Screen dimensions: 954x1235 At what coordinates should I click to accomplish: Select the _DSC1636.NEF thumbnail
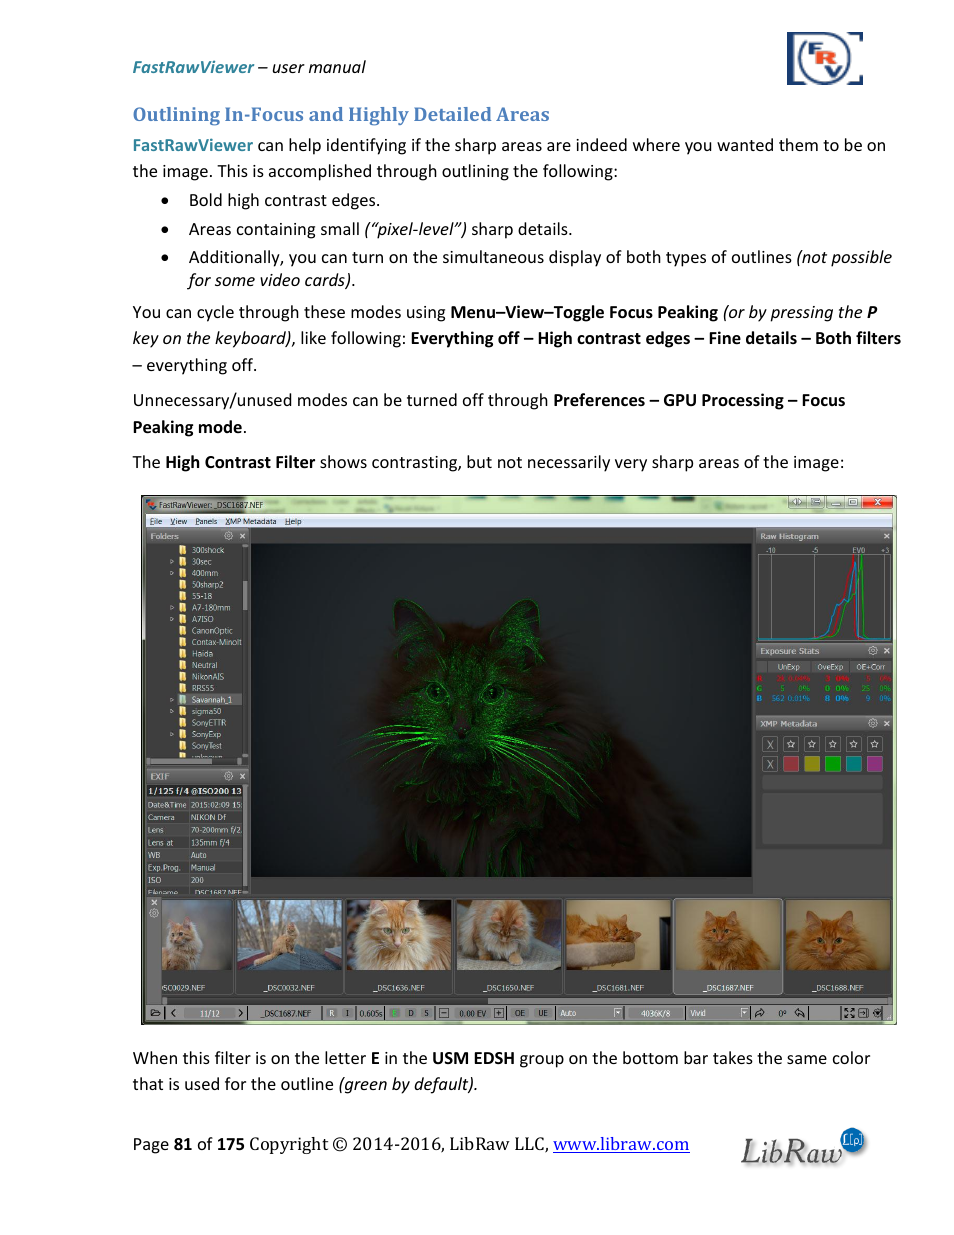point(399,946)
